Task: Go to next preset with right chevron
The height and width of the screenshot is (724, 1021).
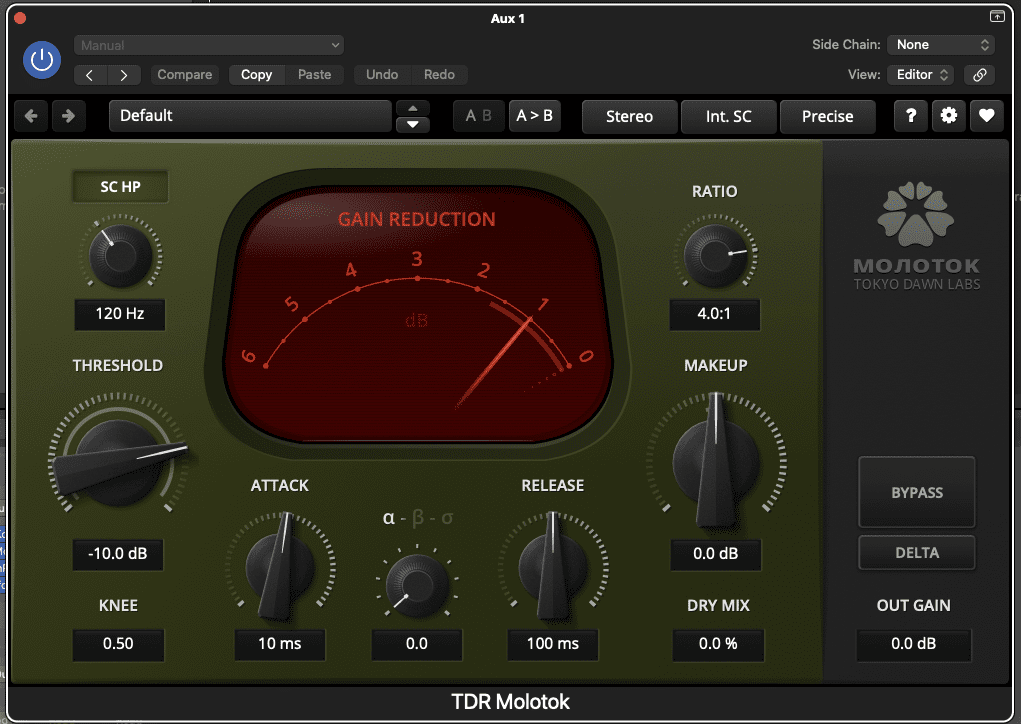Action: (x=123, y=75)
